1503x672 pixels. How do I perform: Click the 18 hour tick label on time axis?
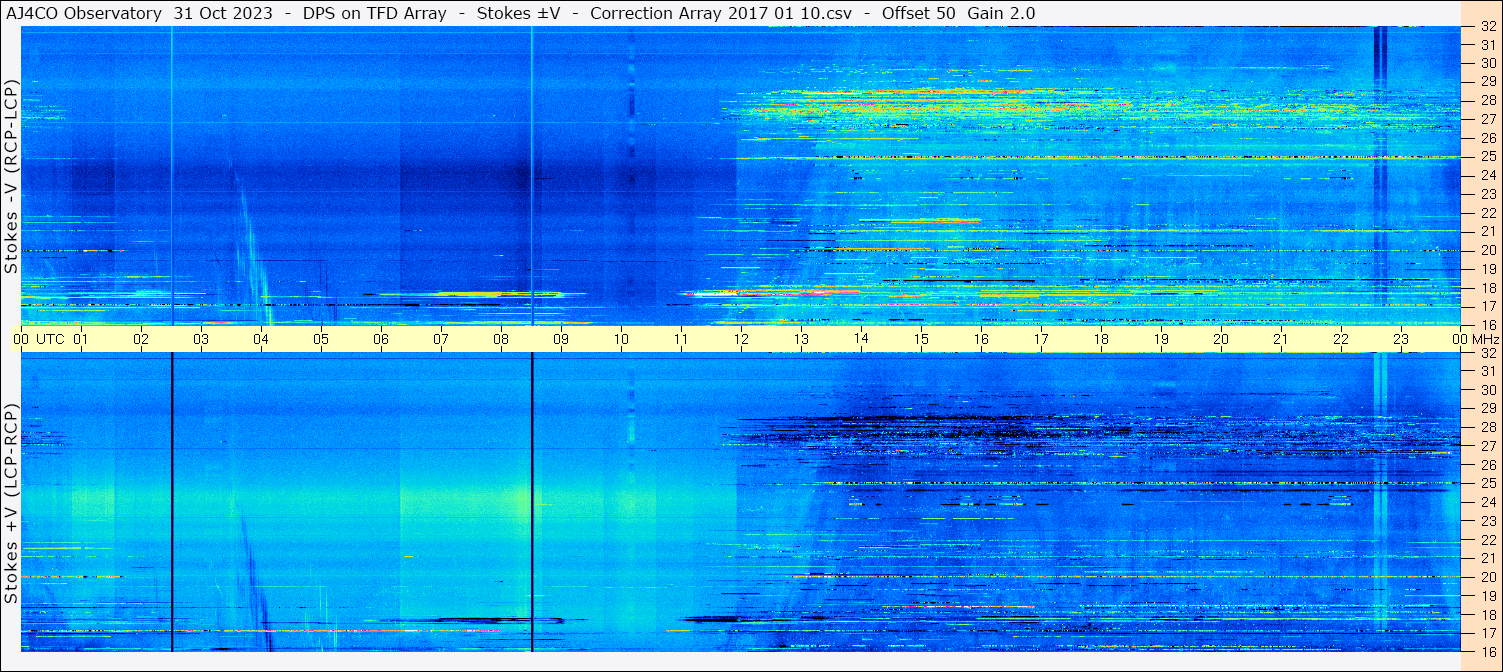click(x=1101, y=339)
